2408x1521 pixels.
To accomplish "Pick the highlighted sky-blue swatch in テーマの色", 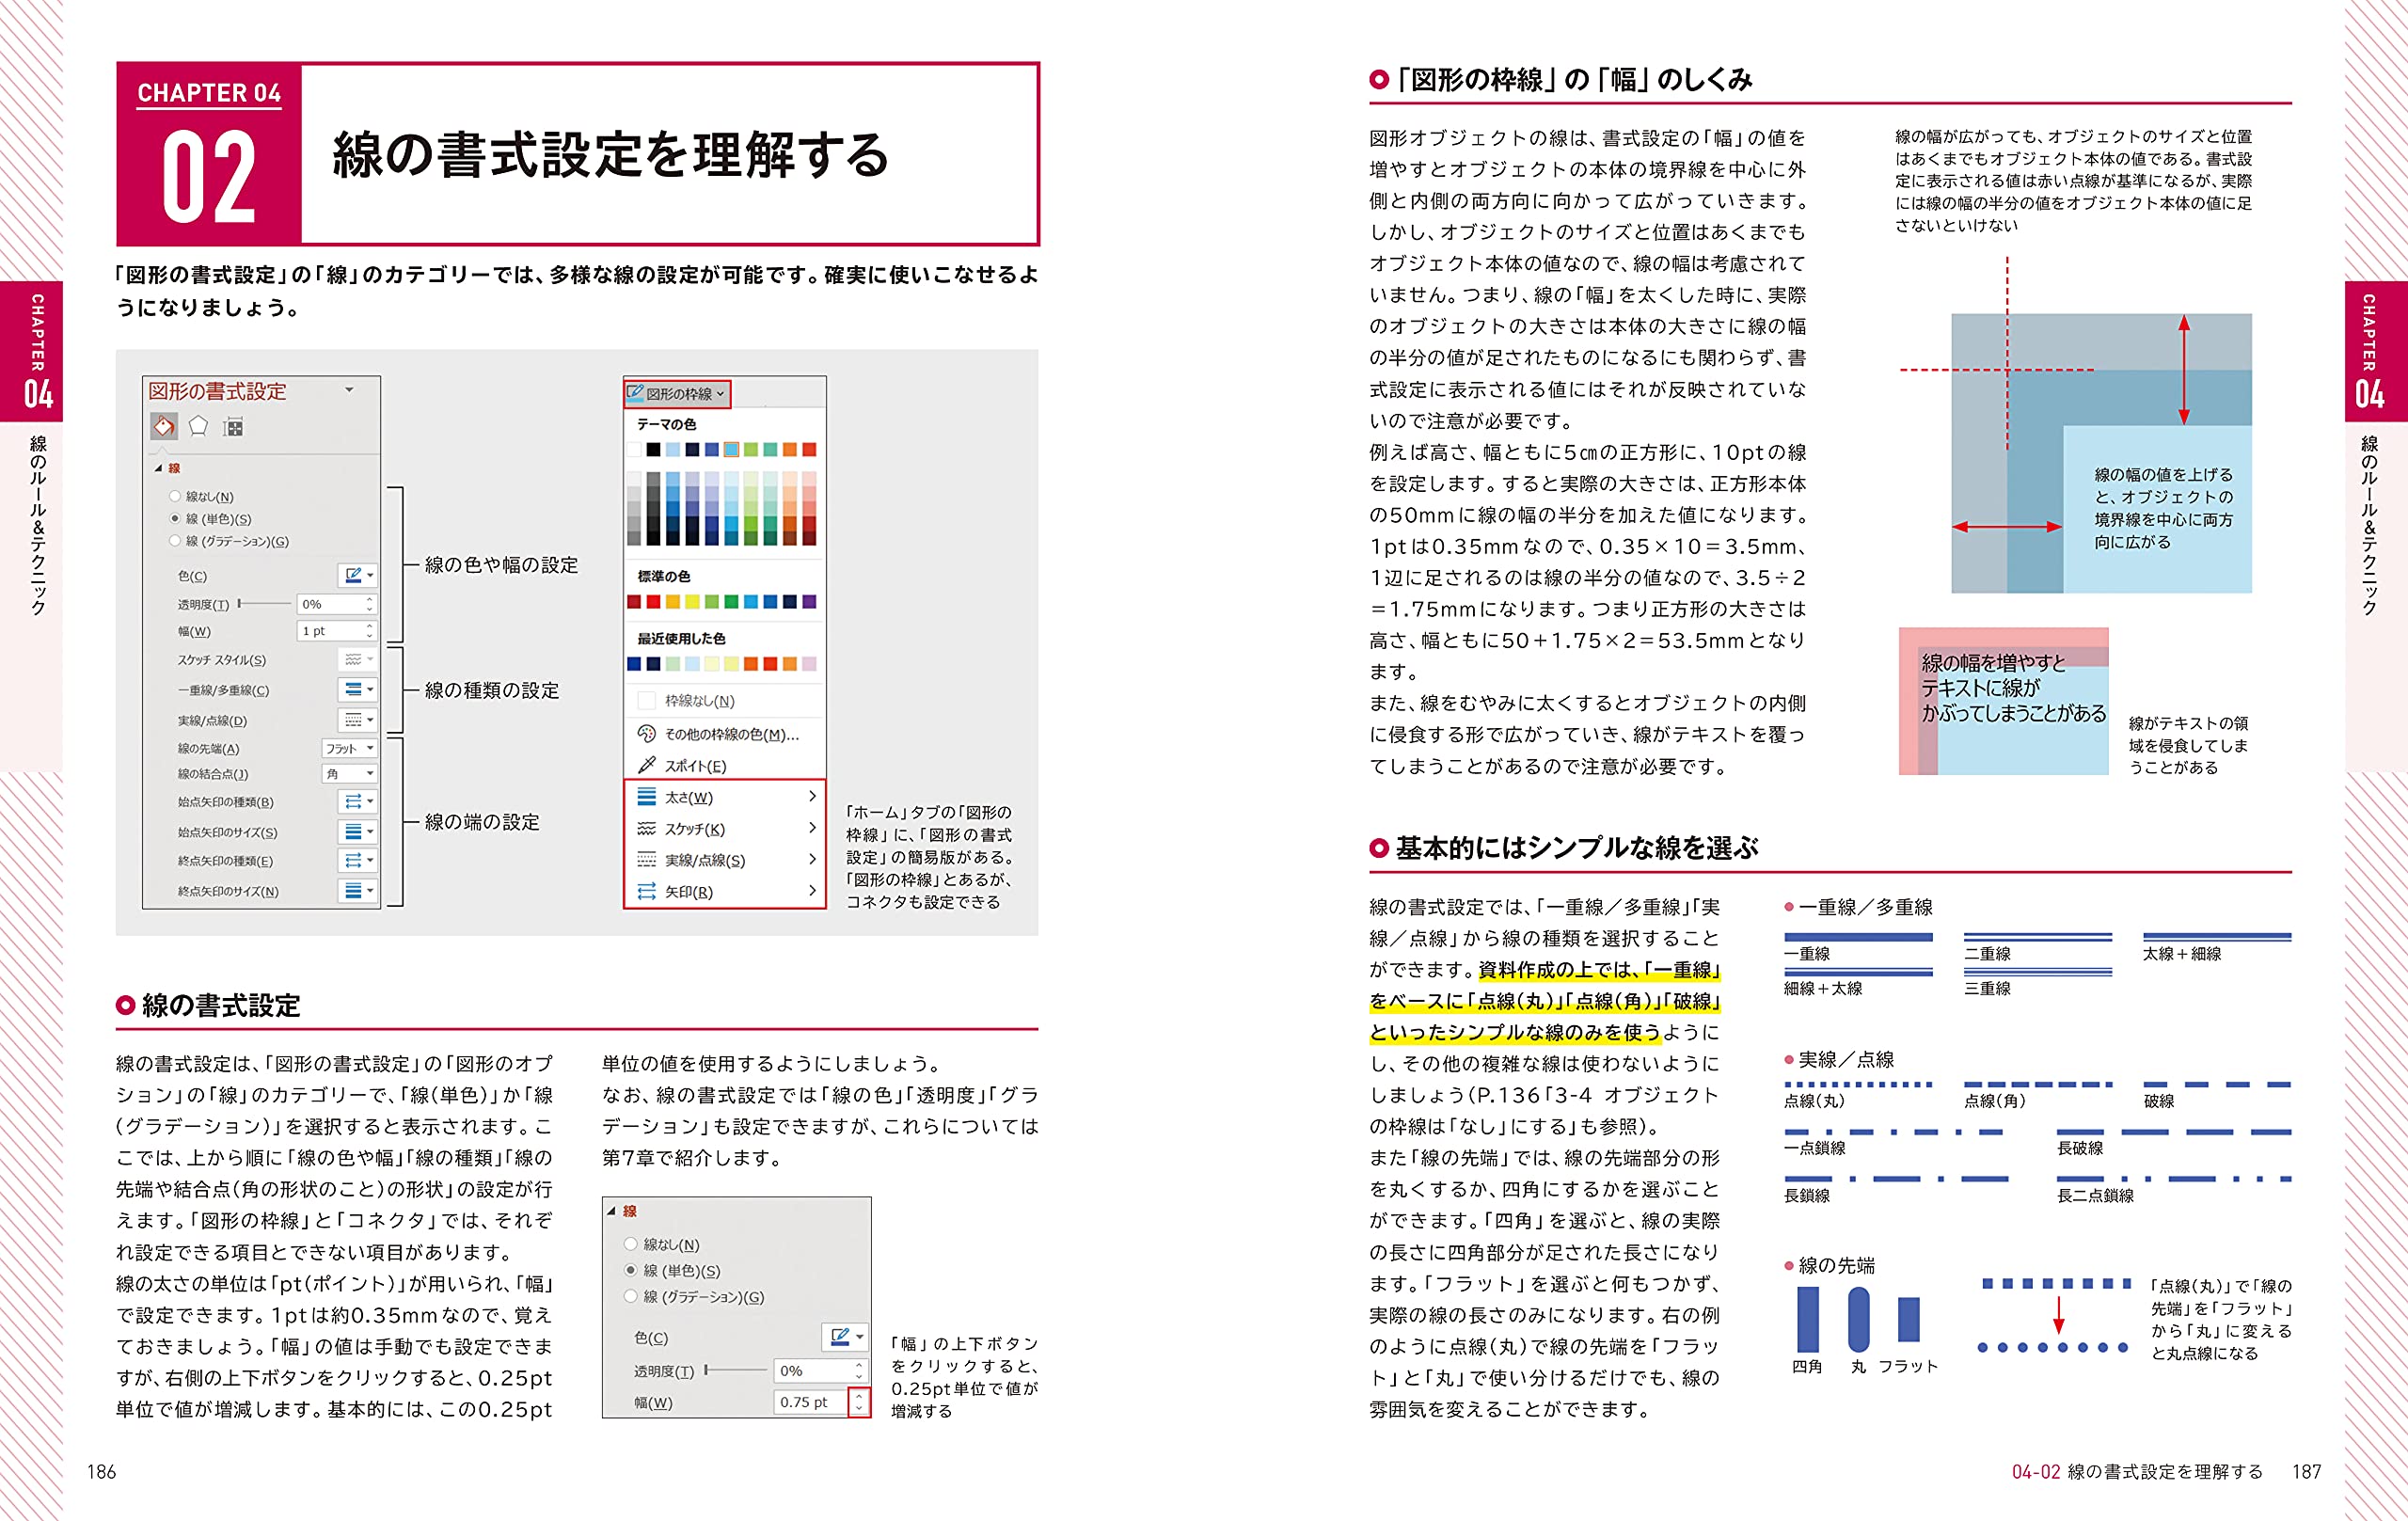I will [x=731, y=450].
